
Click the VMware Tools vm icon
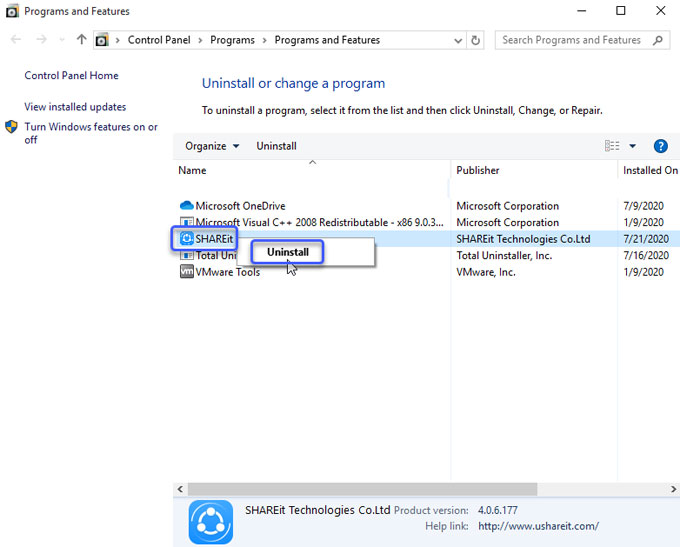[x=186, y=272]
